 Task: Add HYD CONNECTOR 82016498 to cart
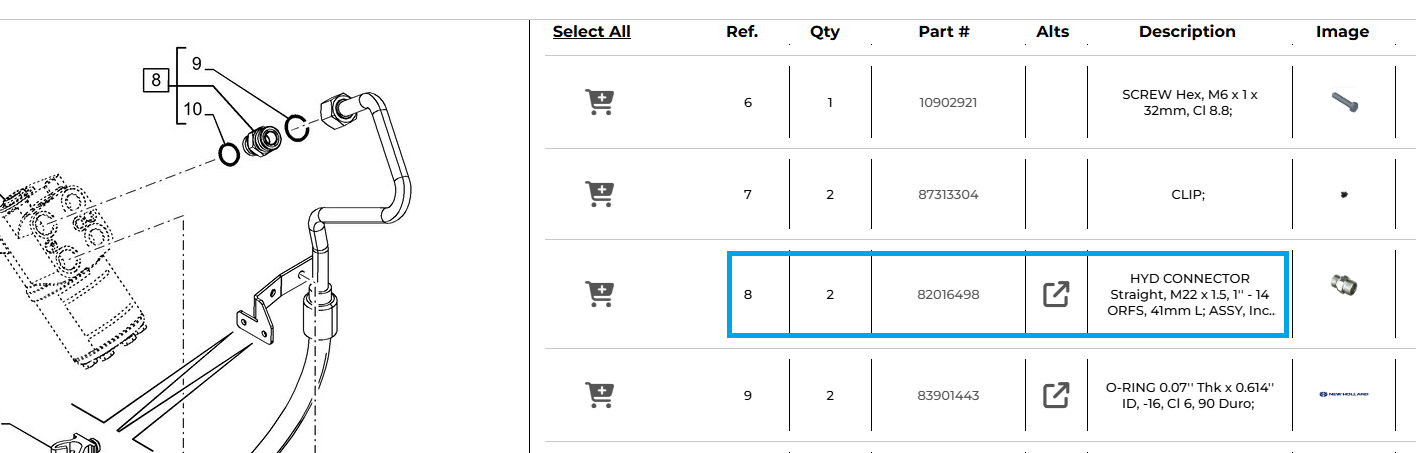pos(599,294)
